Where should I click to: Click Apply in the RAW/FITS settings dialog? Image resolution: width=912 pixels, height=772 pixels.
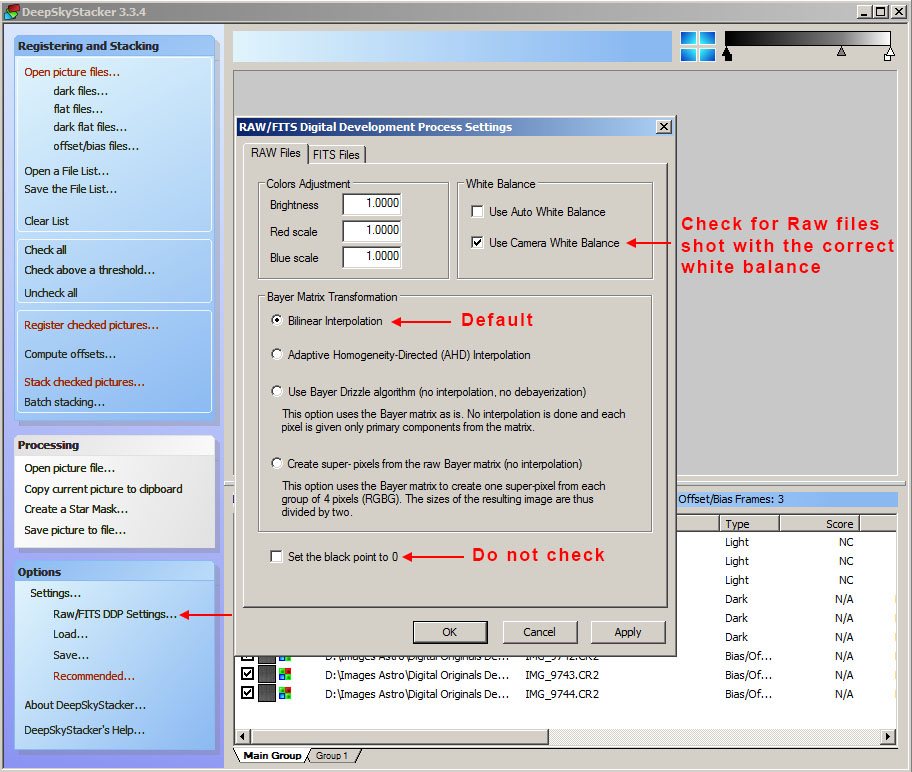628,632
